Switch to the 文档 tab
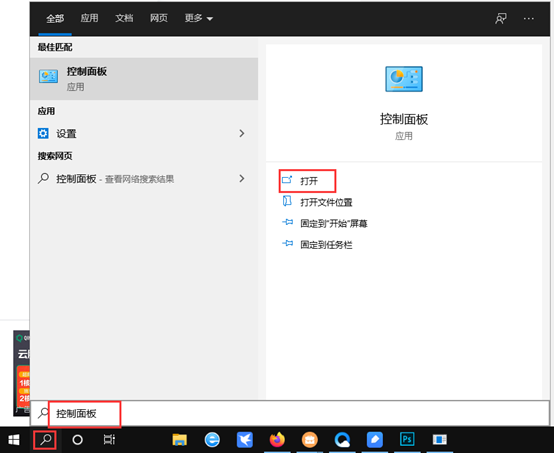The image size is (554, 453). point(124,18)
